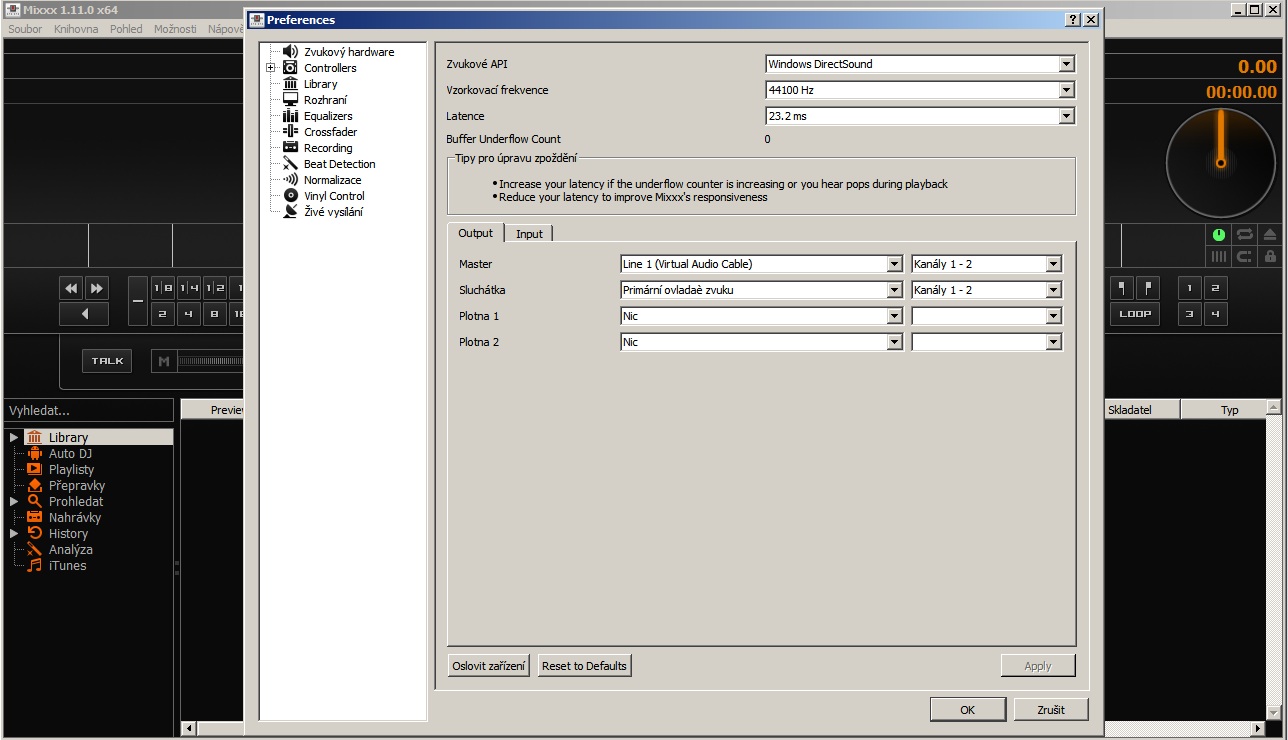Open Soubor menu in Mixxx
The image size is (1288, 740).
tap(25, 29)
